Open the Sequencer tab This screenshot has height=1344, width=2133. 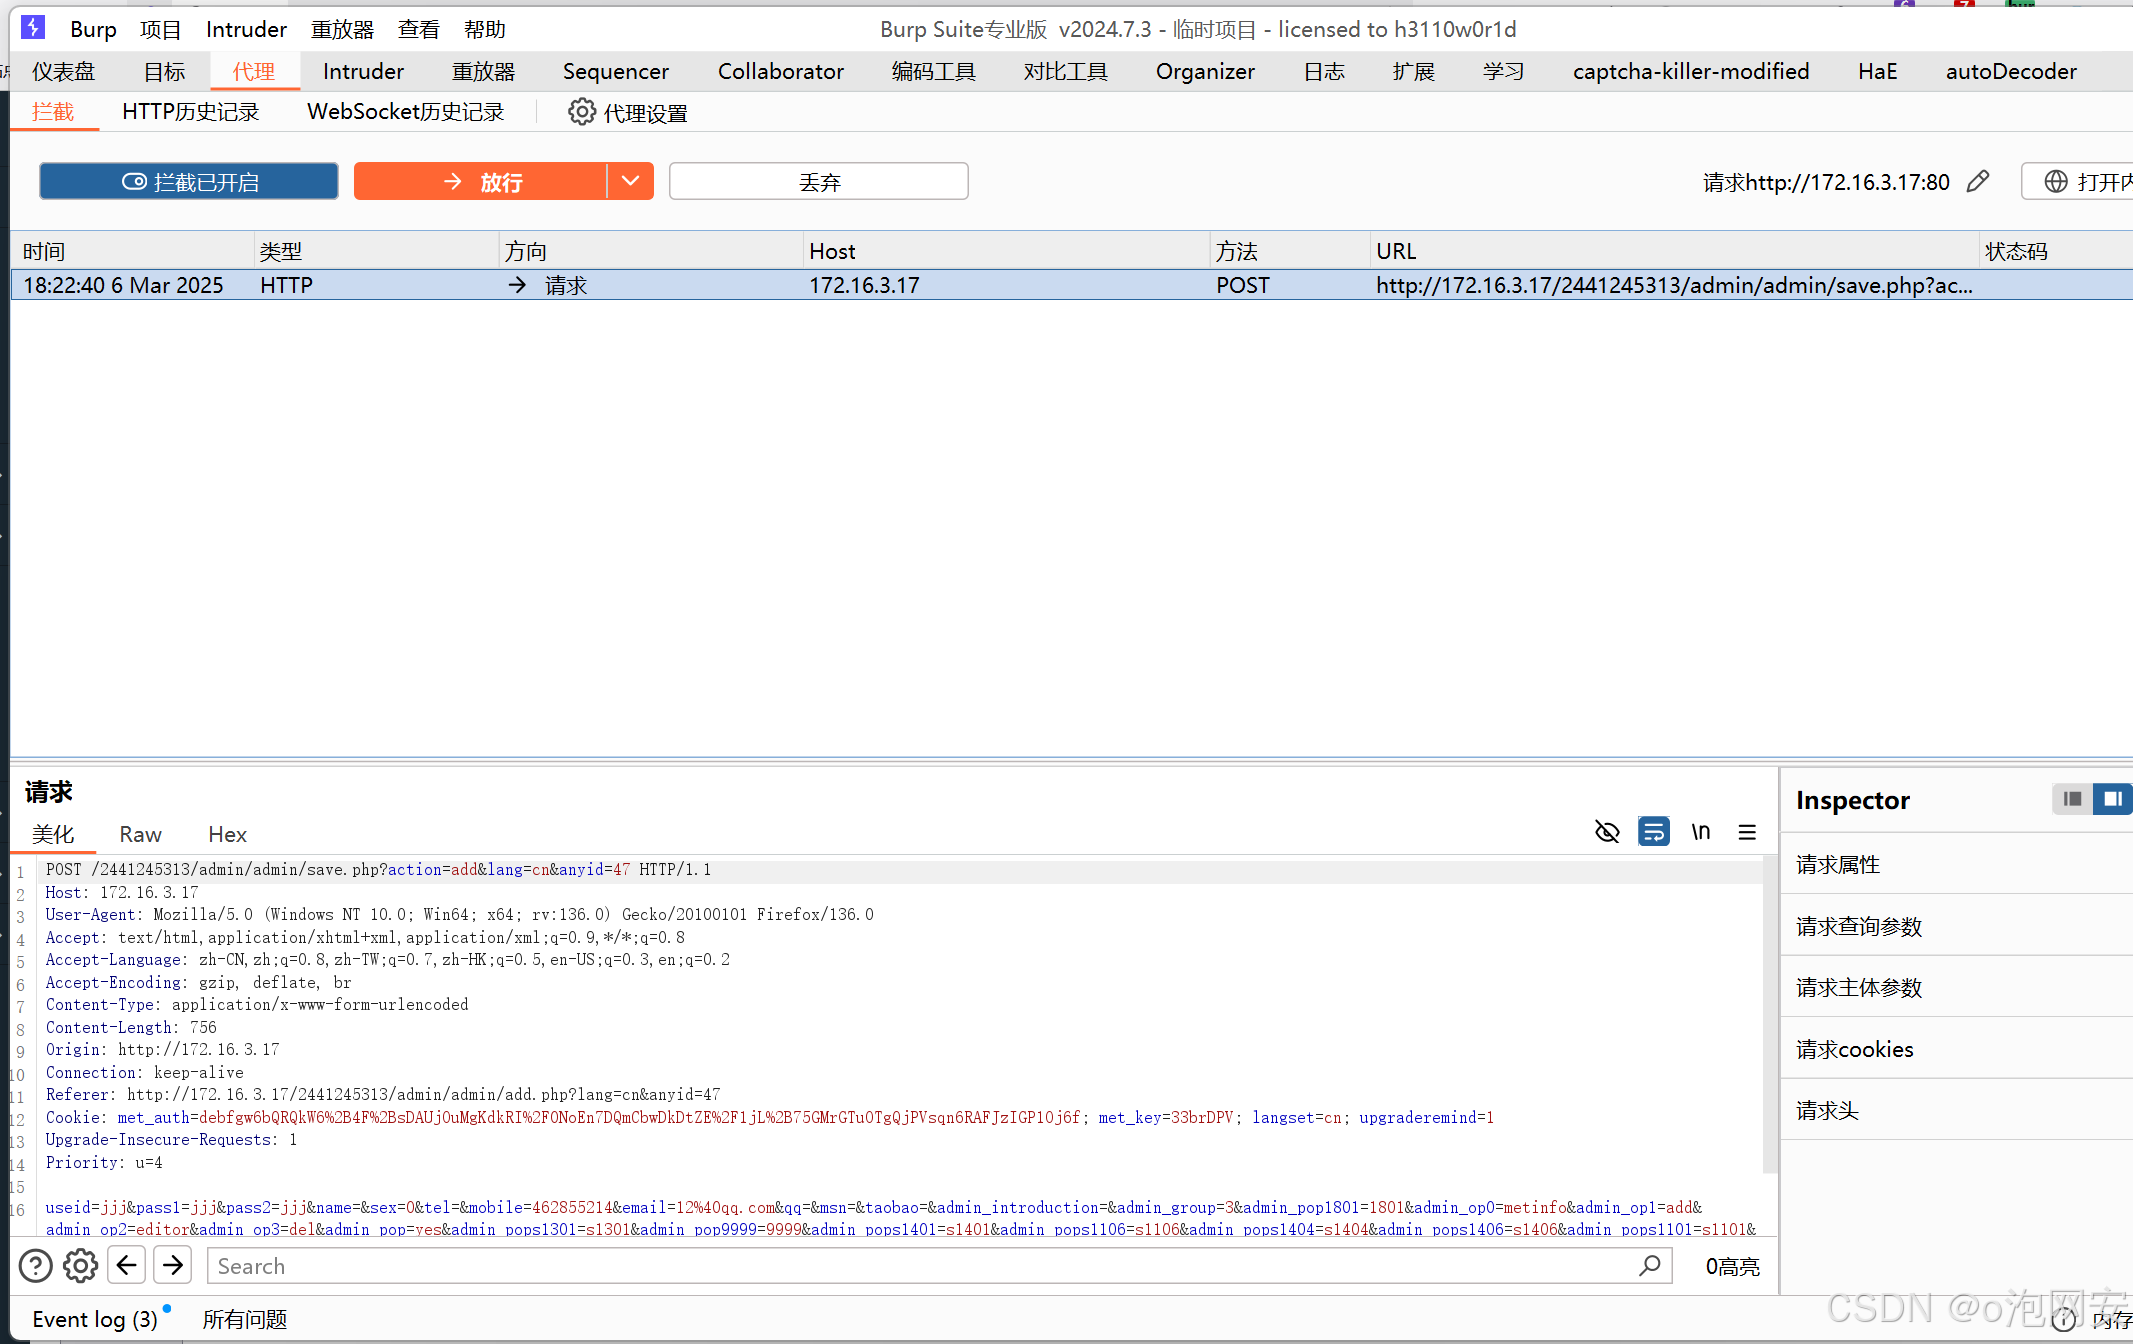coord(615,71)
